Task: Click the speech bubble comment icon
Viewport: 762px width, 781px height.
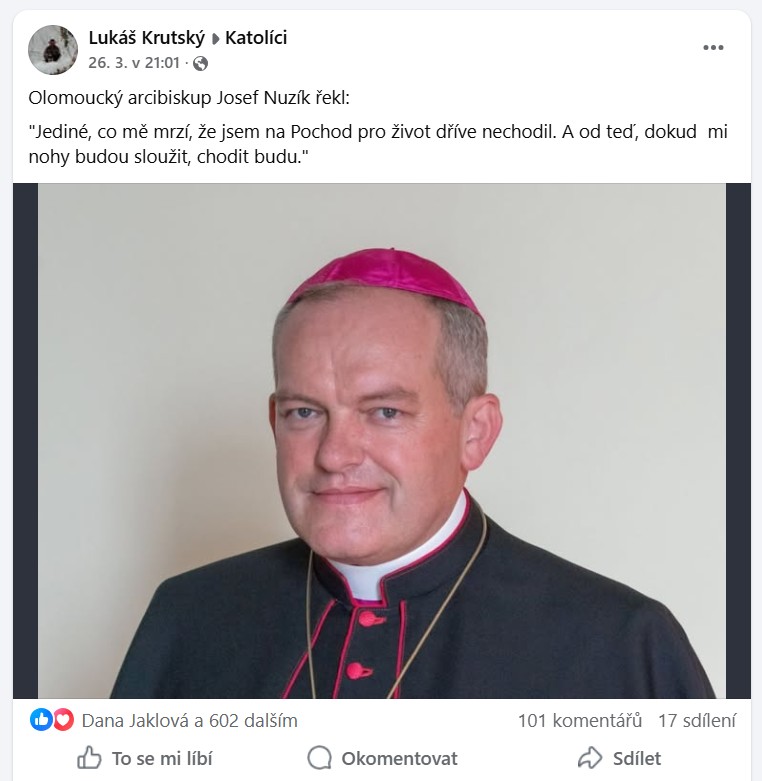Action: (x=319, y=758)
